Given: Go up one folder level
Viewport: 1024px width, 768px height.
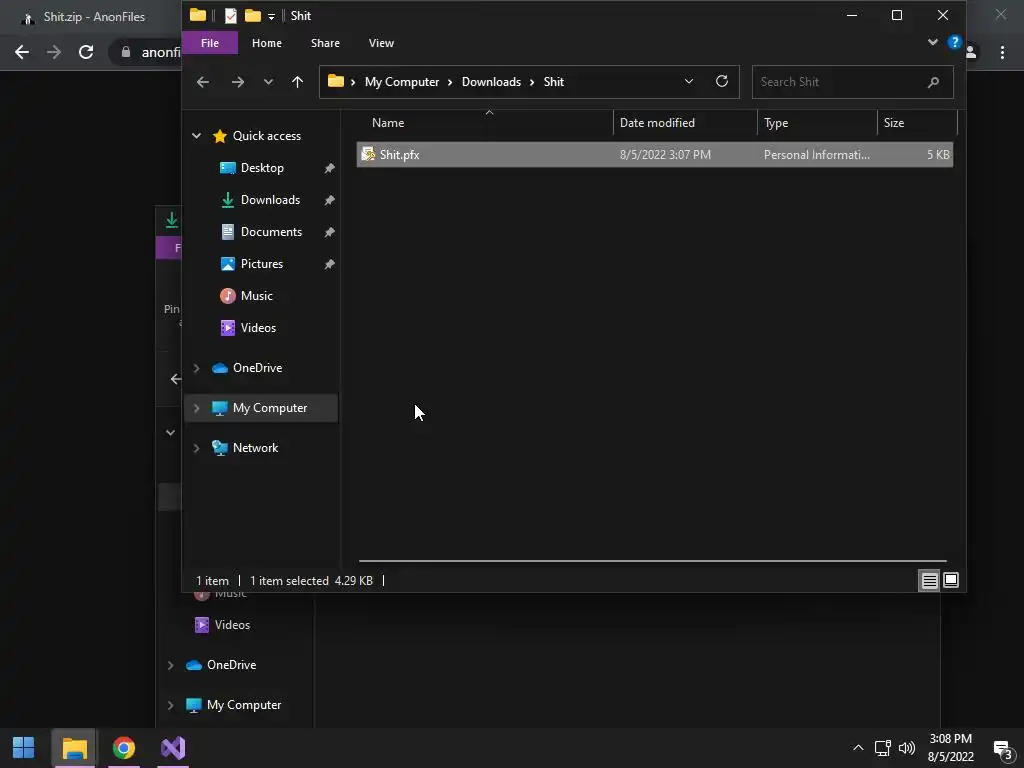Looking at the screenshot, I should tap(297, 82).
